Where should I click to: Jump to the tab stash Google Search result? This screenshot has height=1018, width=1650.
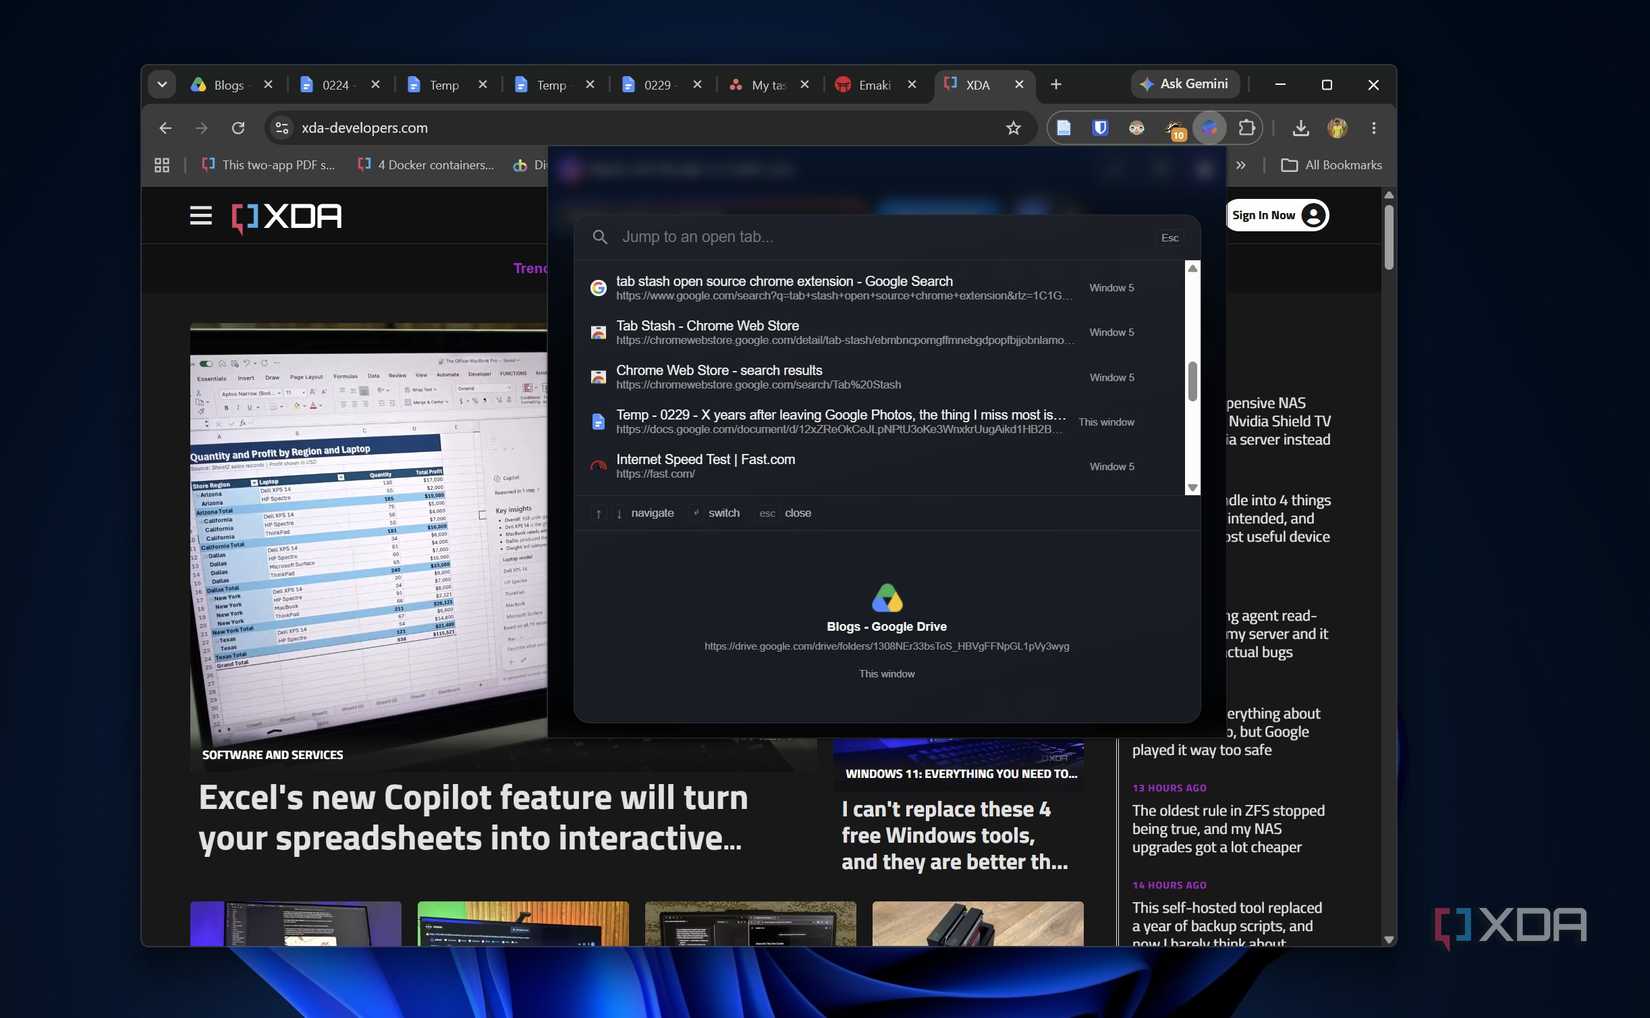pos(880,288)
